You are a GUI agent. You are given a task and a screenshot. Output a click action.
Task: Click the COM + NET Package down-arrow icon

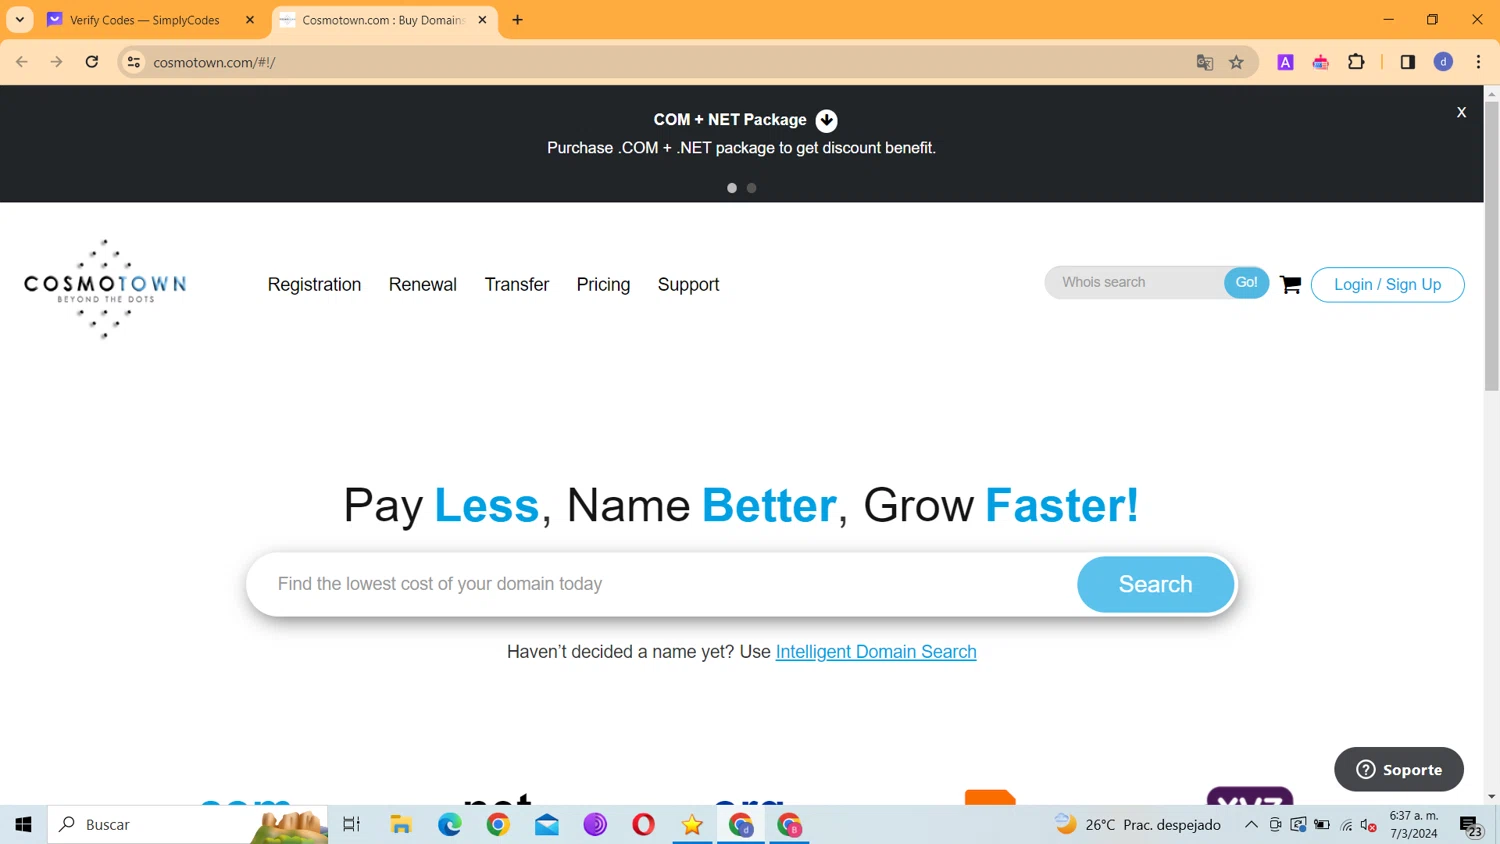pos(826,120)
